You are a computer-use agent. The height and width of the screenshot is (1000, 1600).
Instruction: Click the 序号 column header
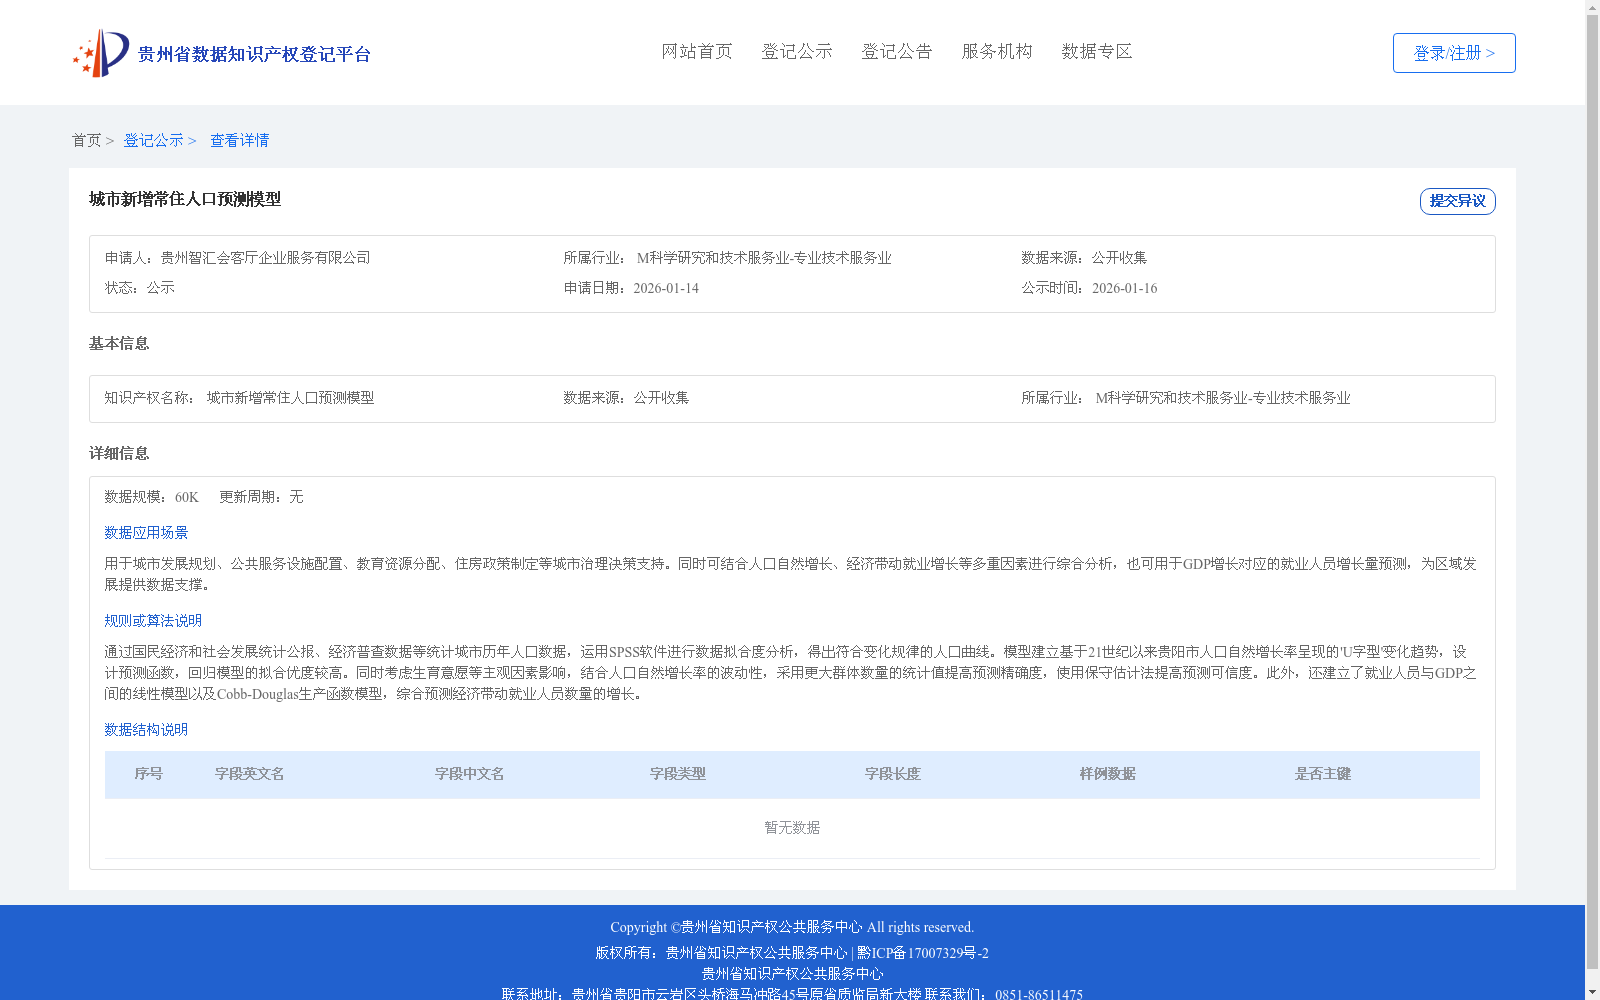tap(149, 774)
